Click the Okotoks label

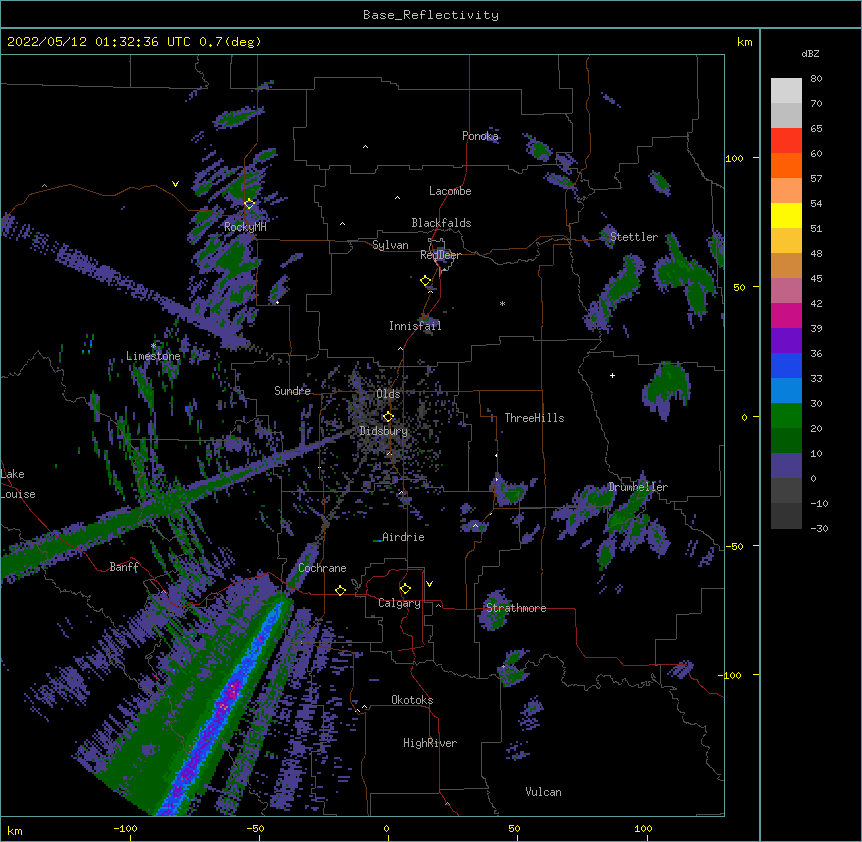click(412, 700)
